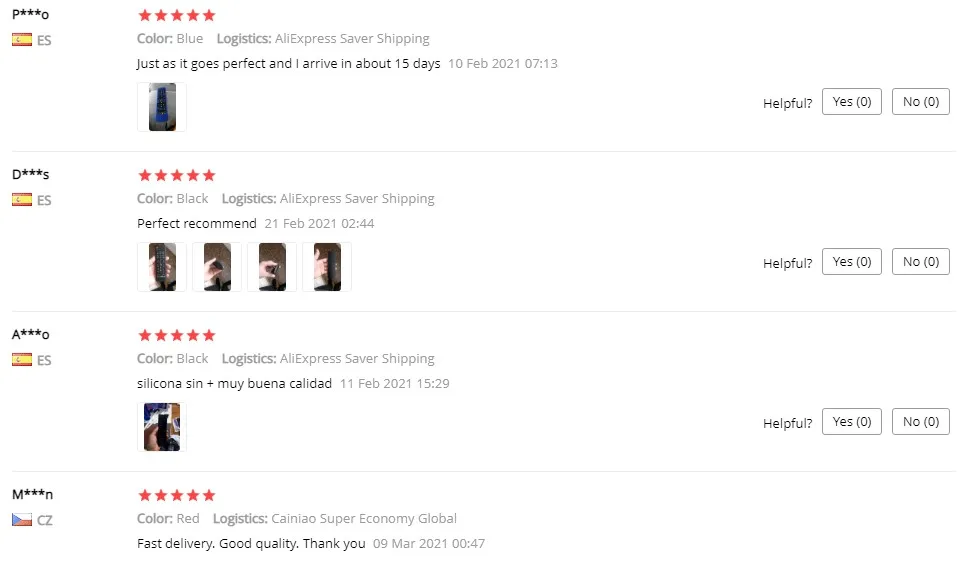Mark D***s's review as helpful Yes
The width and height of the screenshot is (967, 567).
(x=852, y=262)
